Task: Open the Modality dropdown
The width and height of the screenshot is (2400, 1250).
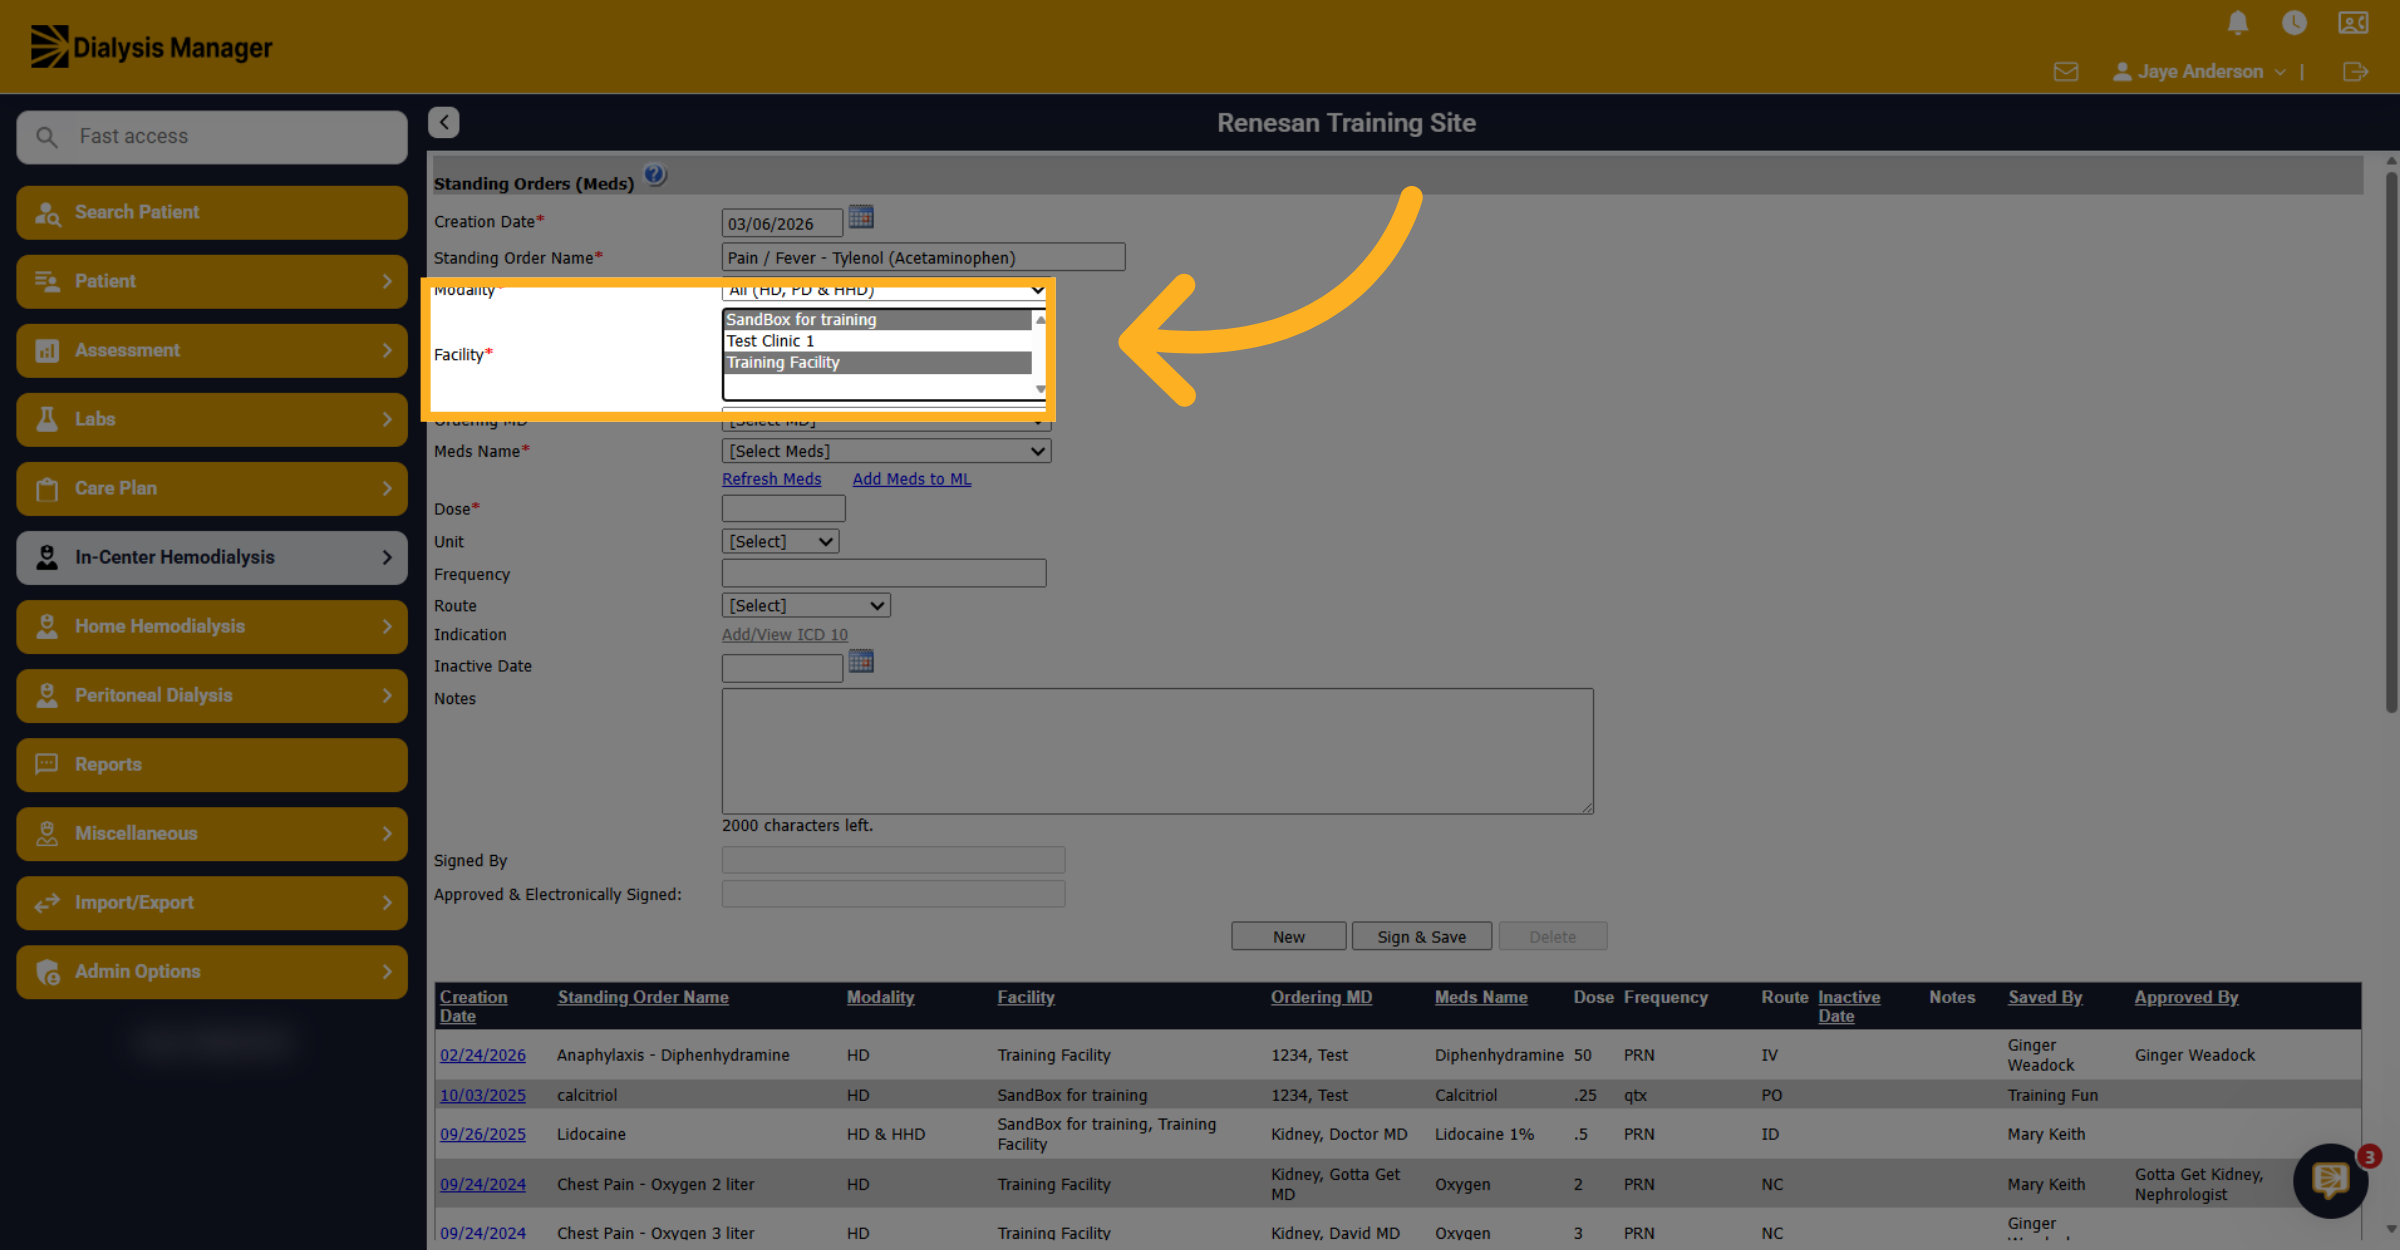Action: click(x=885, y=291)
